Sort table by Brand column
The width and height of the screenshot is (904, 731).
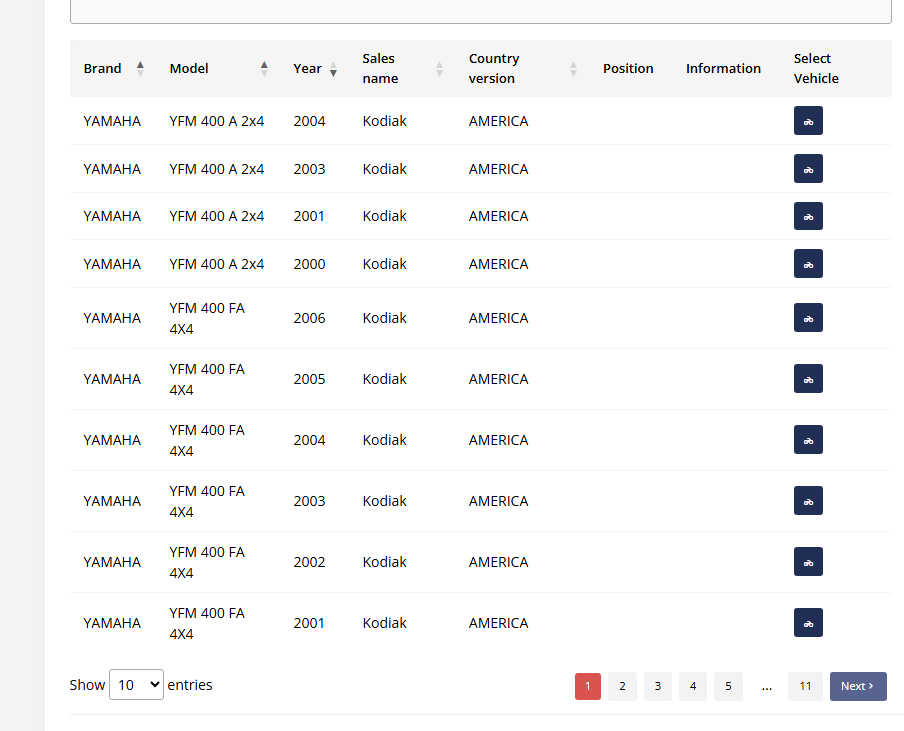113,69
